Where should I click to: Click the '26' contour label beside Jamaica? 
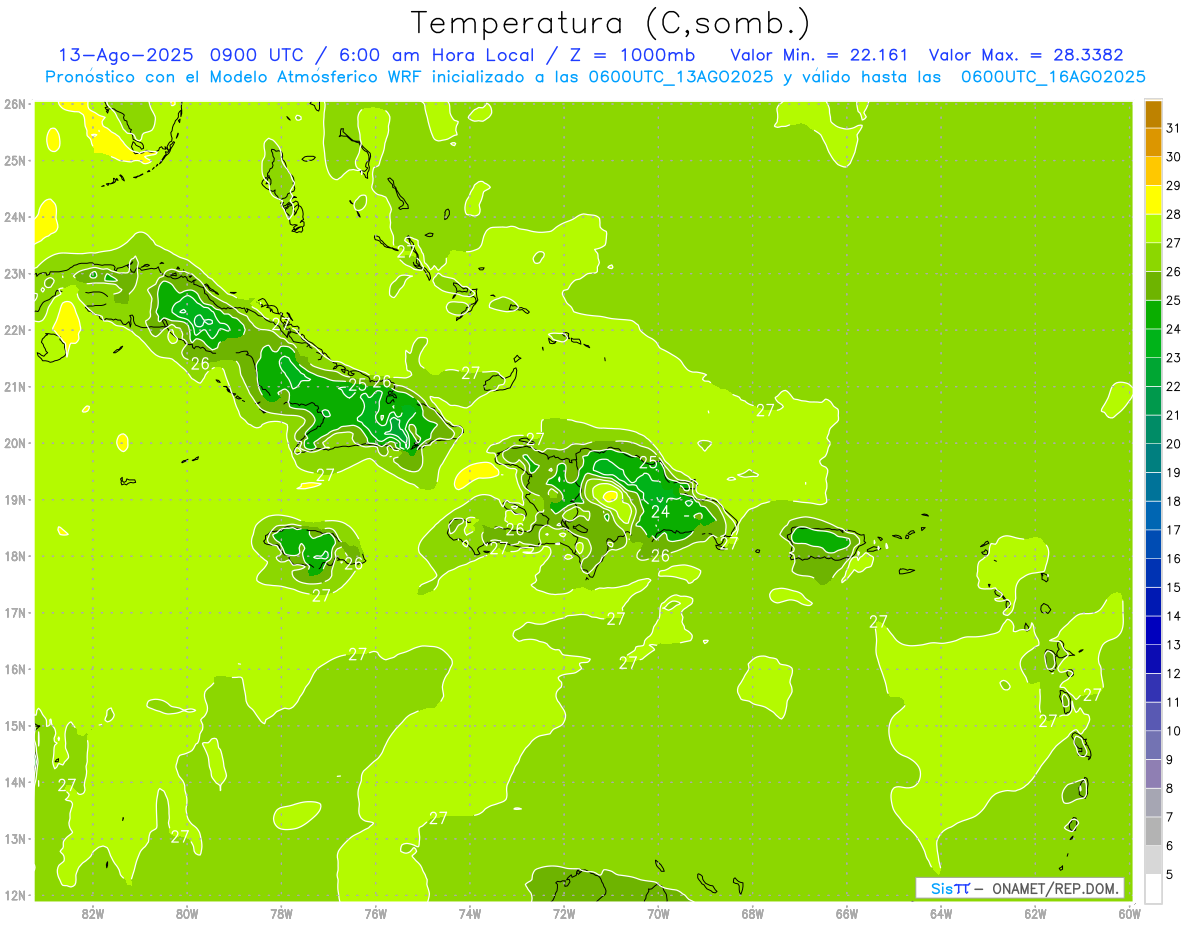tap(353, 563)
